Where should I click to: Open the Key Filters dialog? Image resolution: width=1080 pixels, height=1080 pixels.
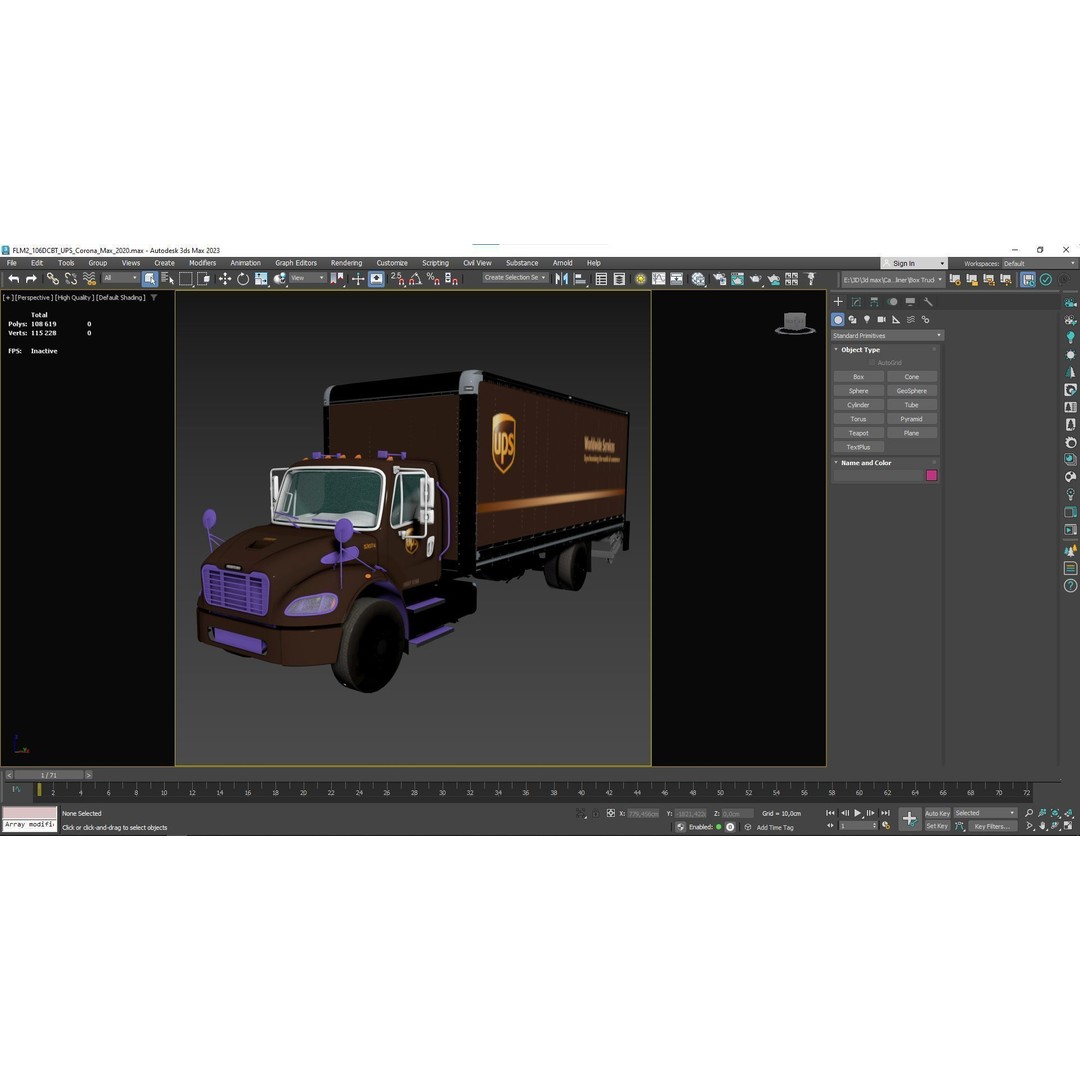(x=992, y=826)
